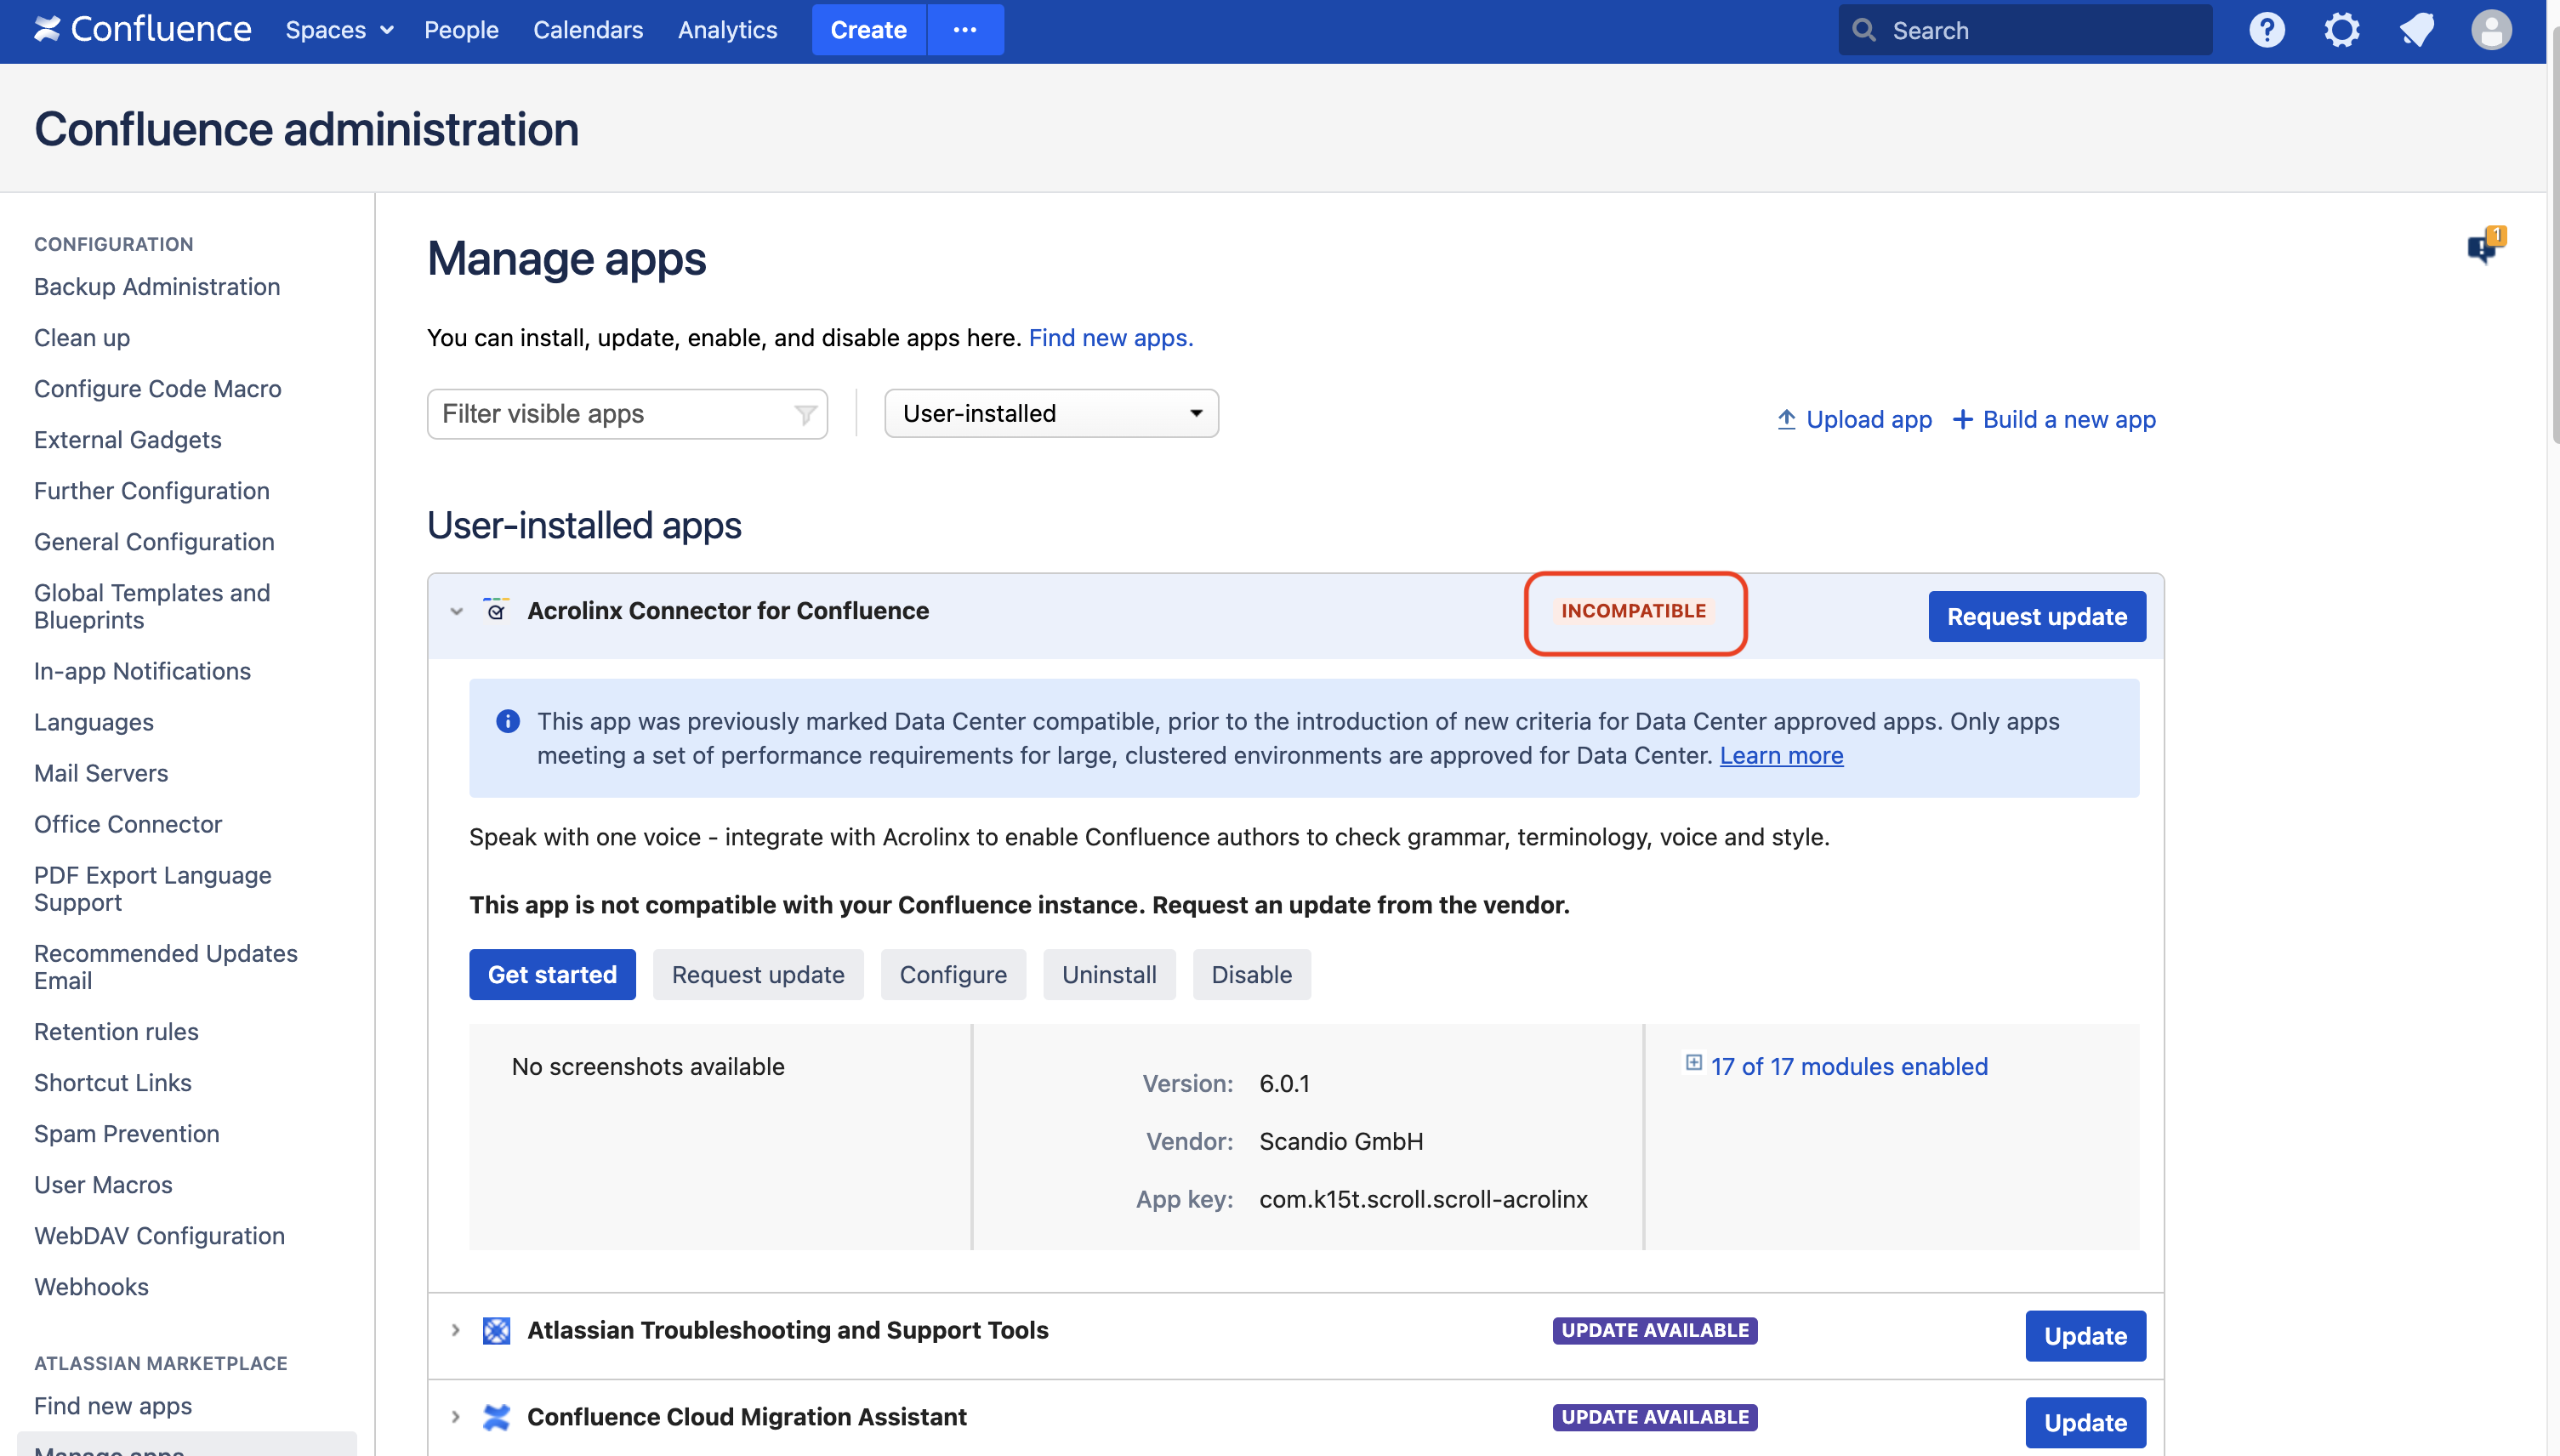2560x1456 pixels.
Task: Click the INCOMPATIBLE status badge
Action: coord(1634,611)
